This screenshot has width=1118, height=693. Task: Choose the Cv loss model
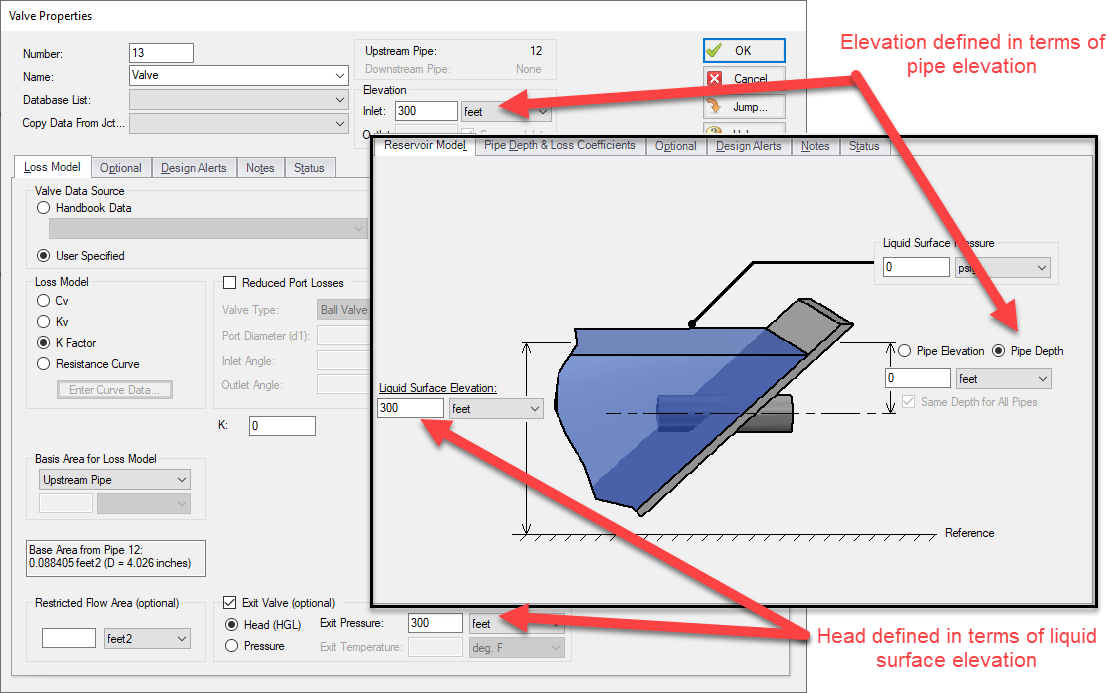pyautogui.click(x=43, y=301)
